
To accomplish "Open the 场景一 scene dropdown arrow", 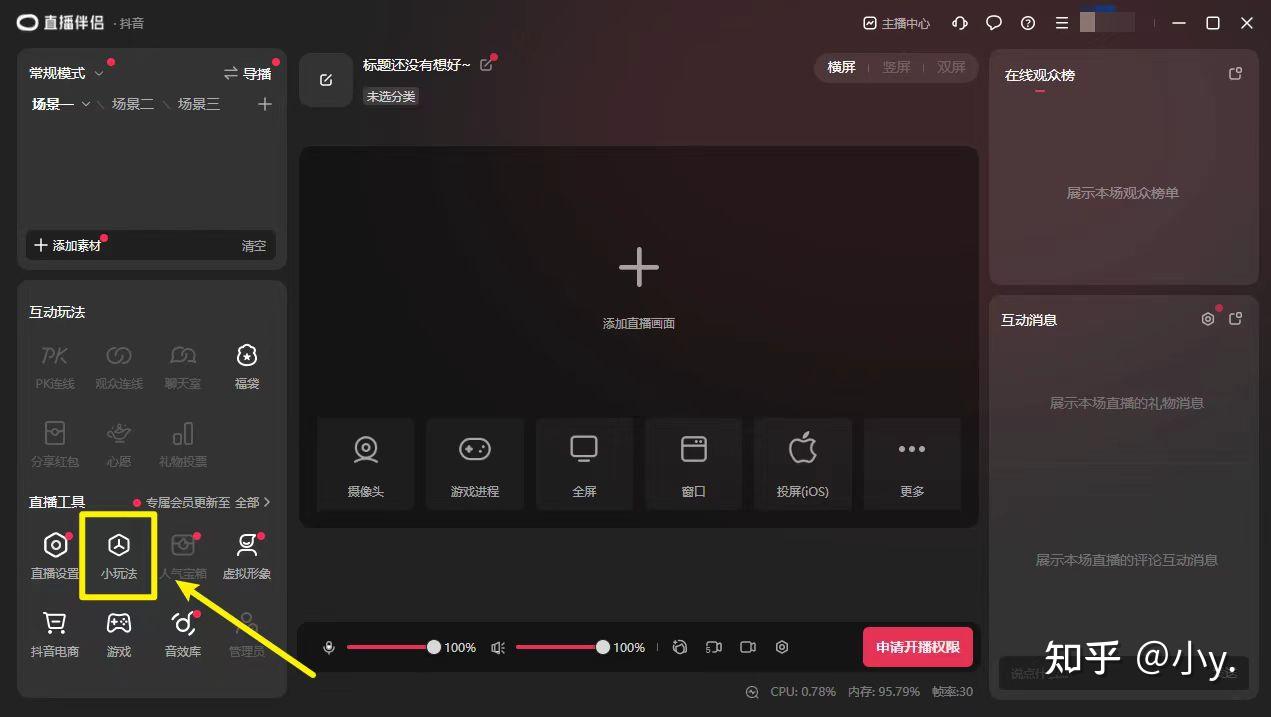I will tap(85, 103).
